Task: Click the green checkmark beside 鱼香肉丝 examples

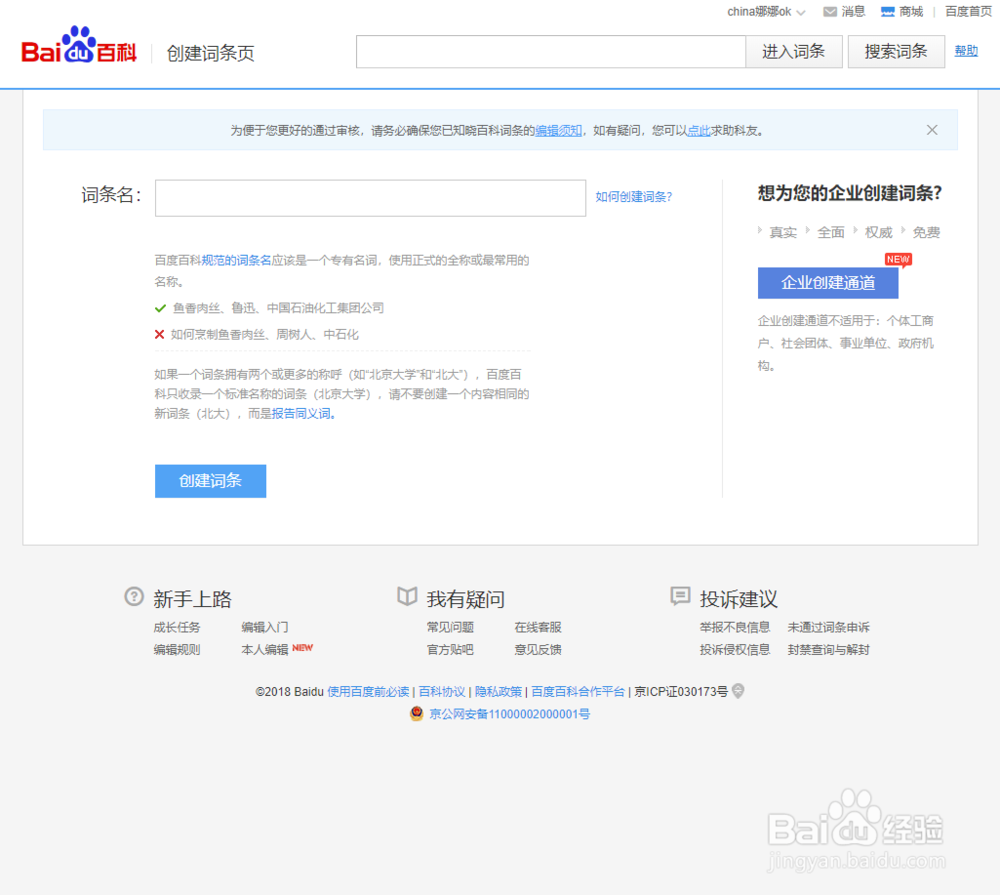Action: [160, 308]
